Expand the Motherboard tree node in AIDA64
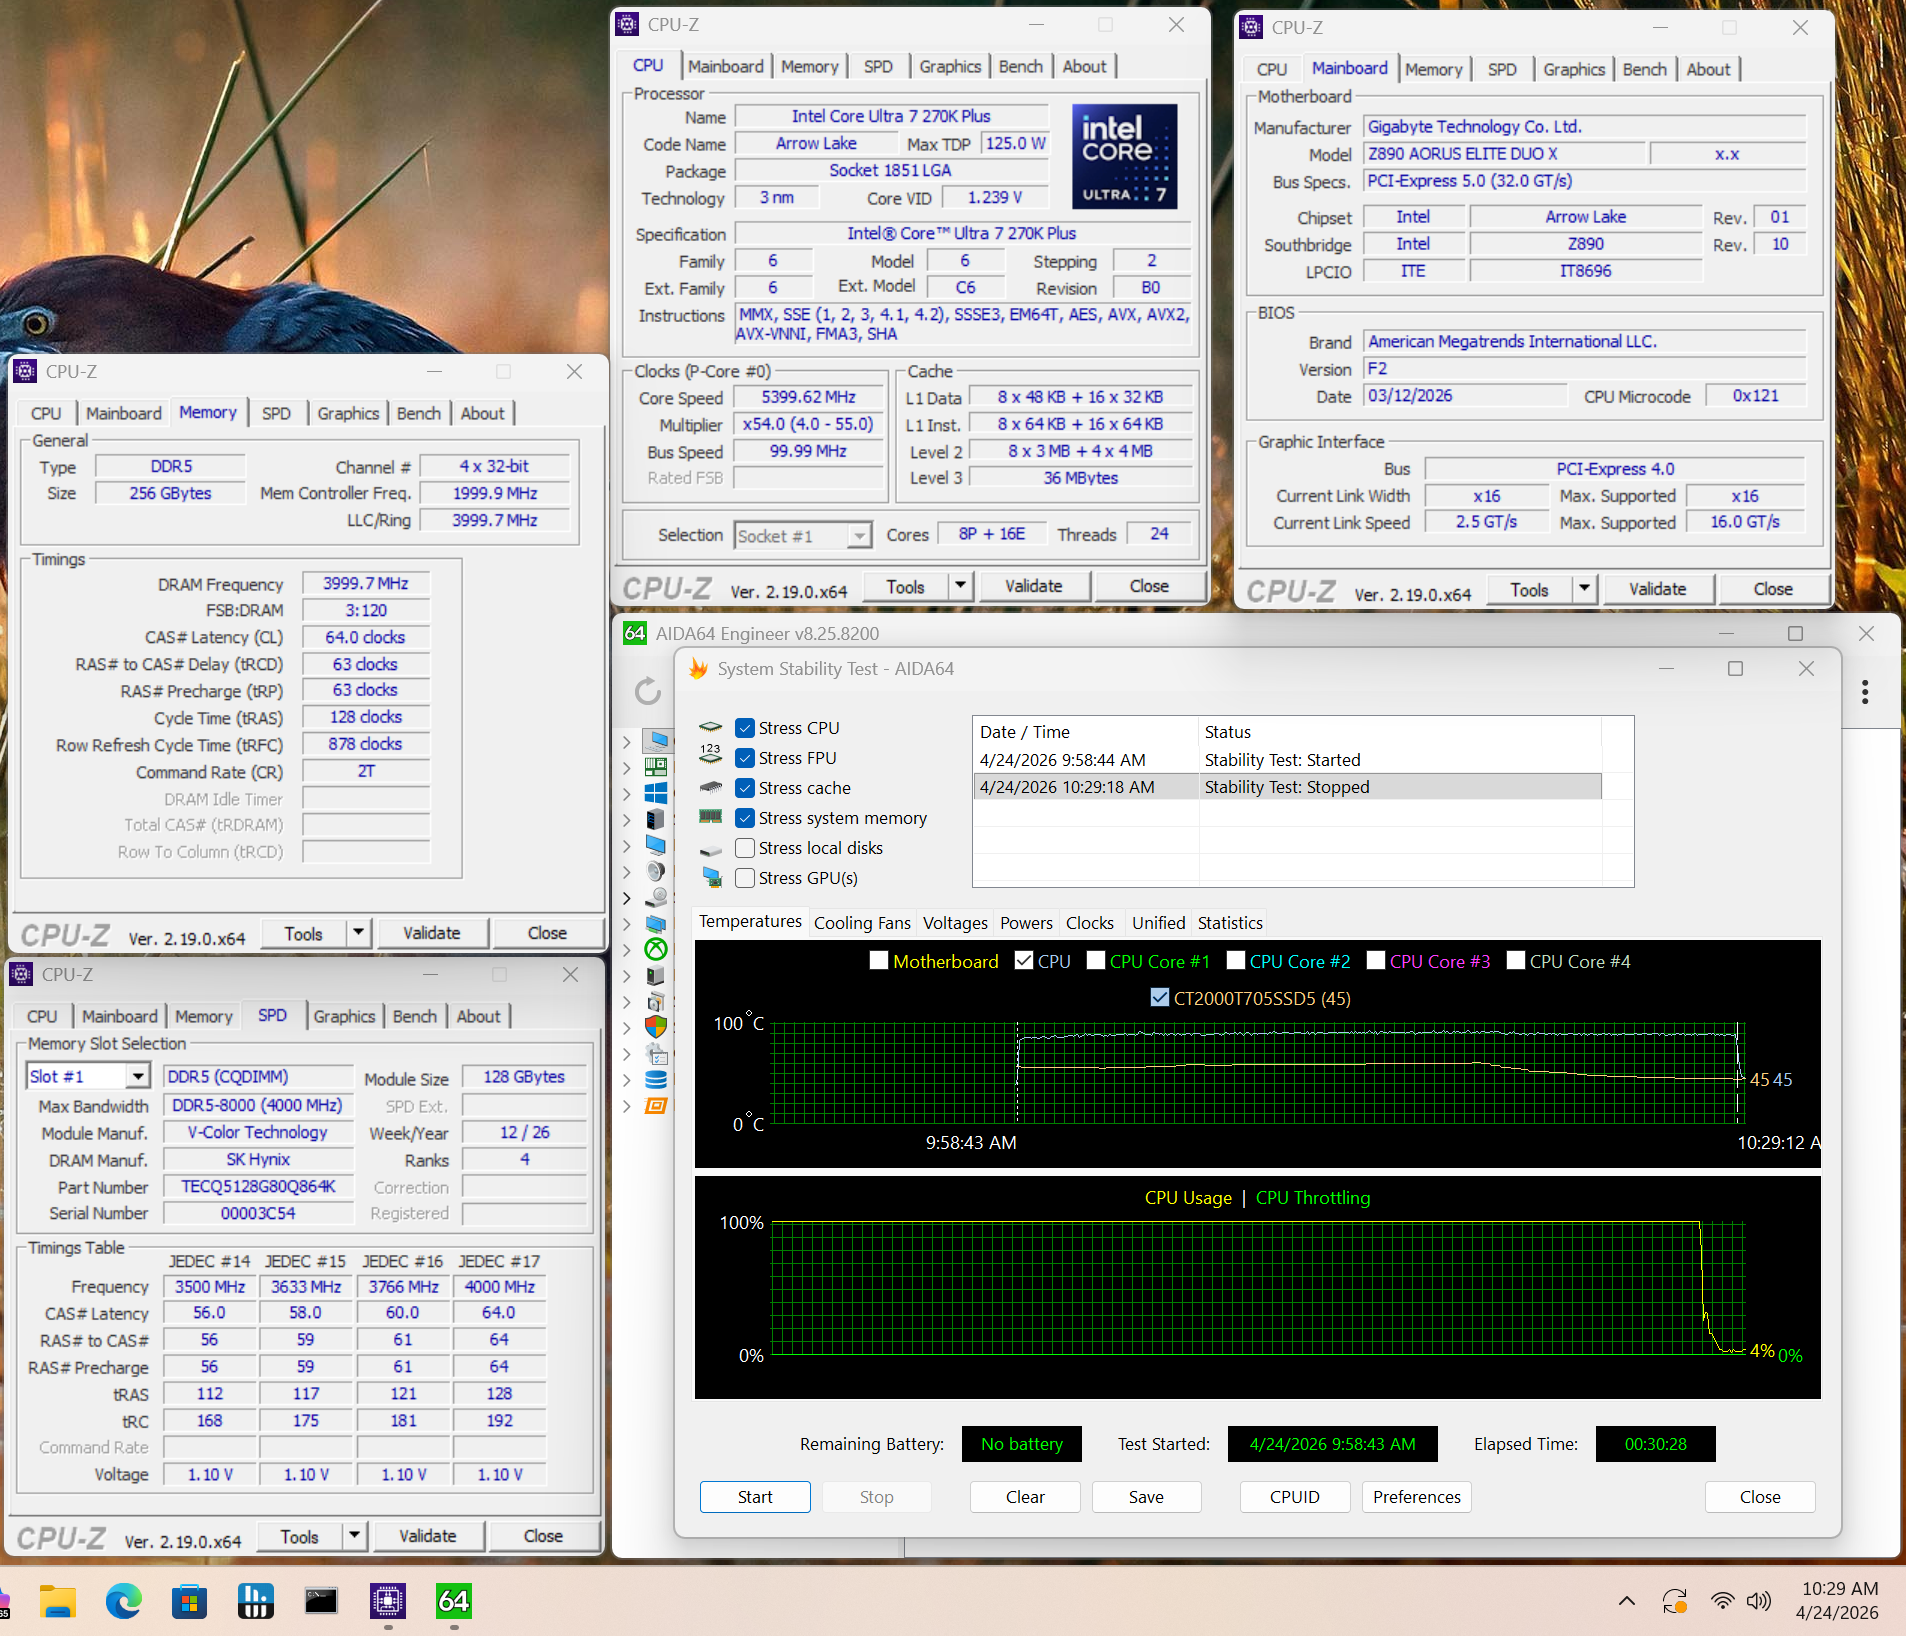Screen dimensions: 1906x1636 627,767
